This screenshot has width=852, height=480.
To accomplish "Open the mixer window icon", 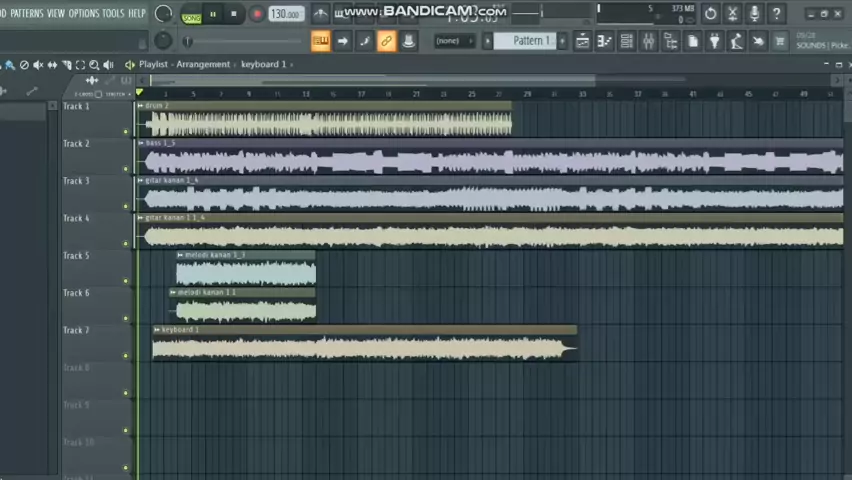I will (648, 41).
